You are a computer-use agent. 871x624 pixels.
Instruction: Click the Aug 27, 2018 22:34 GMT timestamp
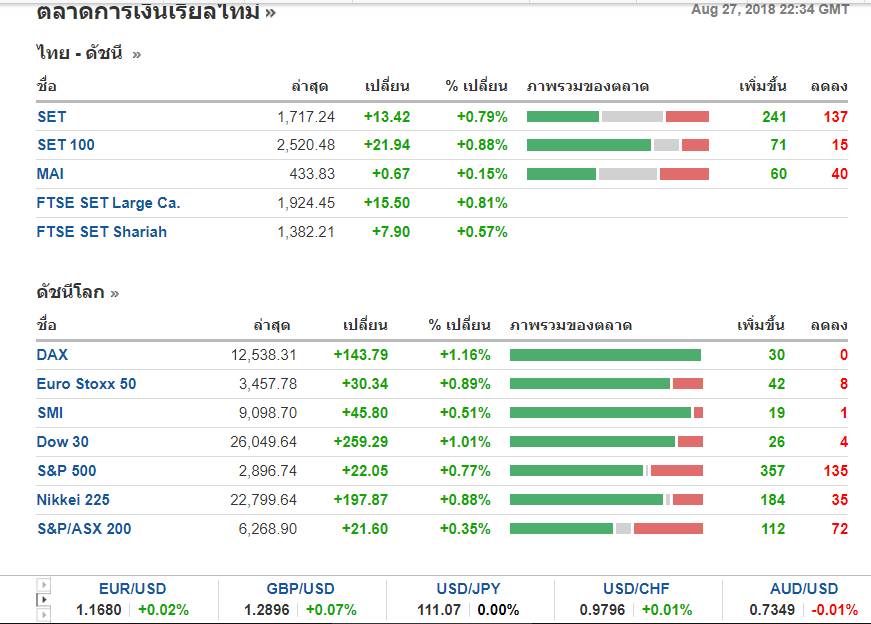pyautogui.click(x=770, y=9)
